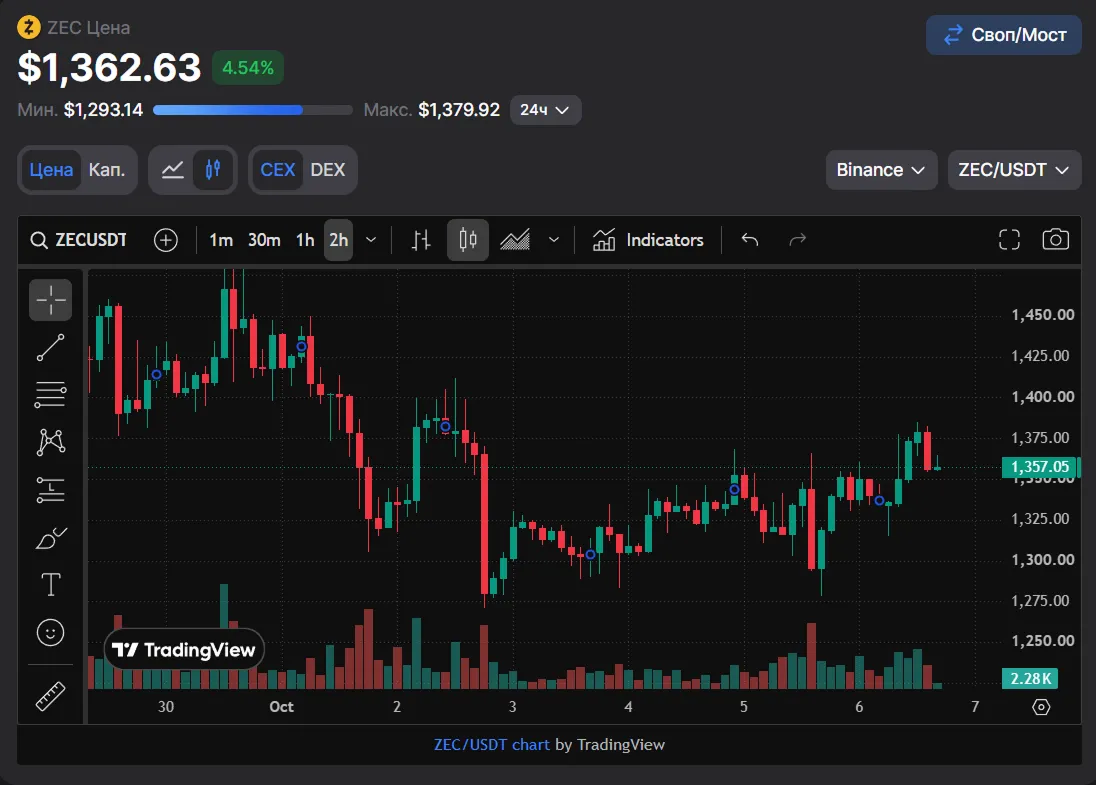This screenshot has width=1096, height=785.
Task: Select DEX exchange type
Action: pos(328,170)
